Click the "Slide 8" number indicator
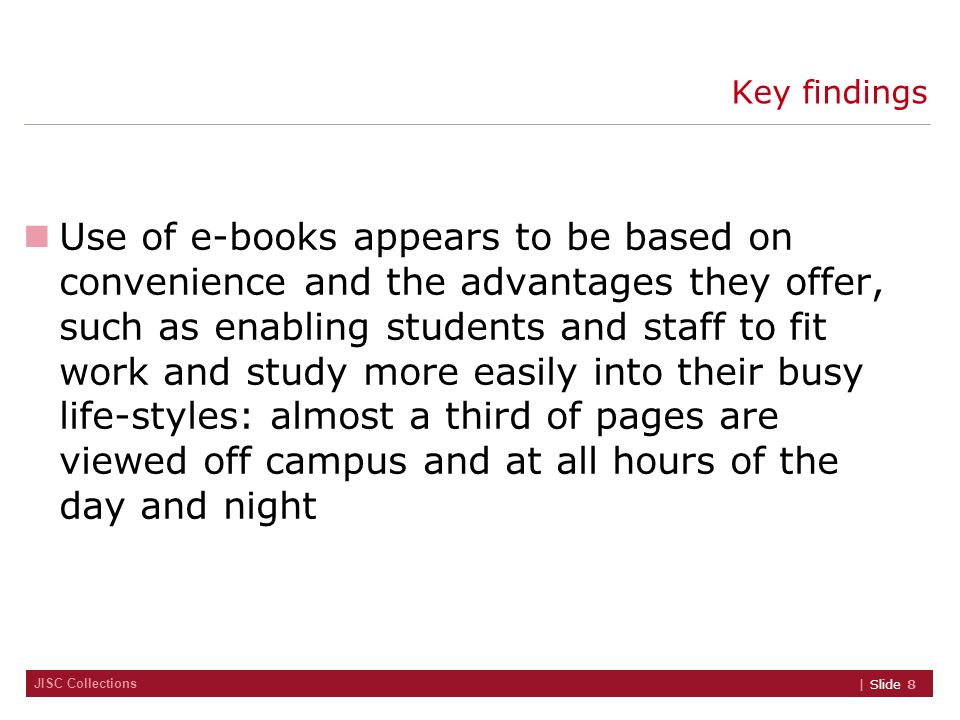The height and width of the screenshot is (720, 960). (x=892, y=684)
